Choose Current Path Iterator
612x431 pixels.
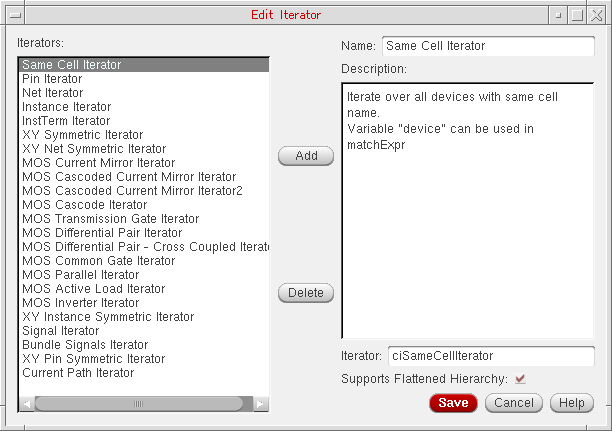point(144,373)
